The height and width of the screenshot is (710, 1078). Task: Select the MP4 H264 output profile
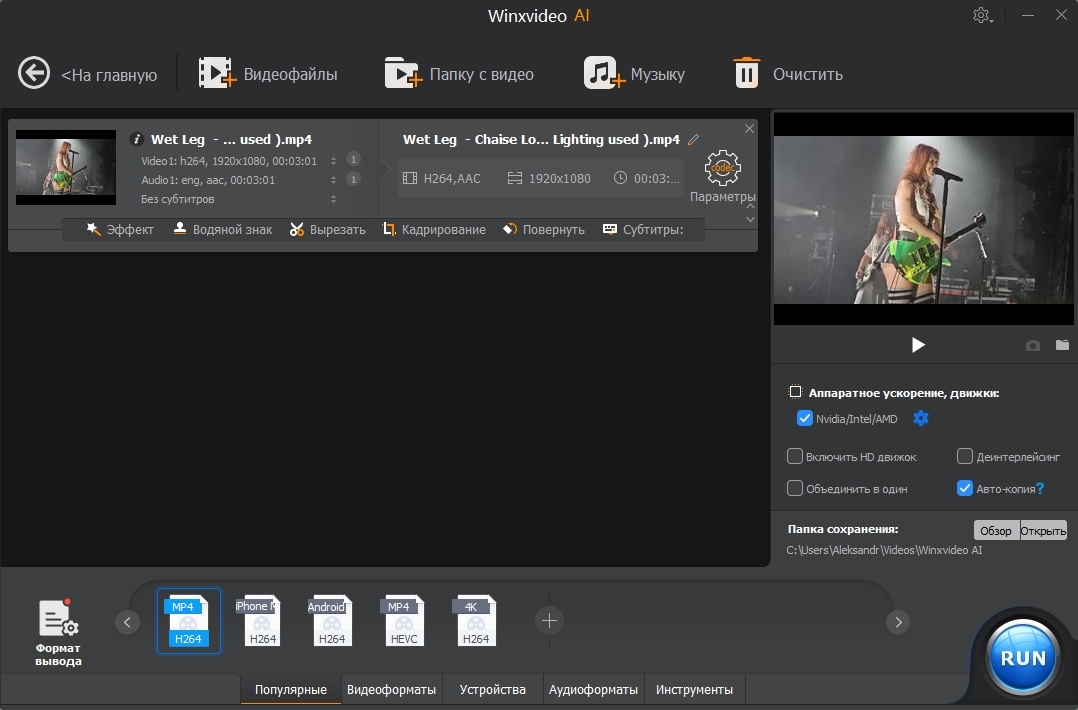click(188, 621)
